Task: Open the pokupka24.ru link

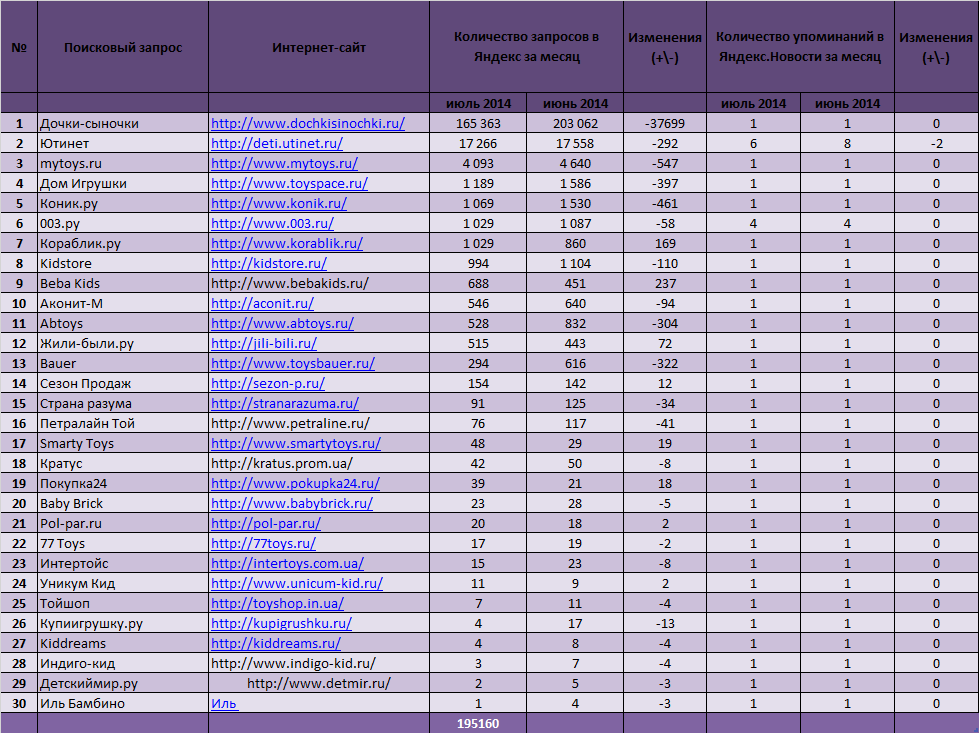Action: (x=295, y=484)
